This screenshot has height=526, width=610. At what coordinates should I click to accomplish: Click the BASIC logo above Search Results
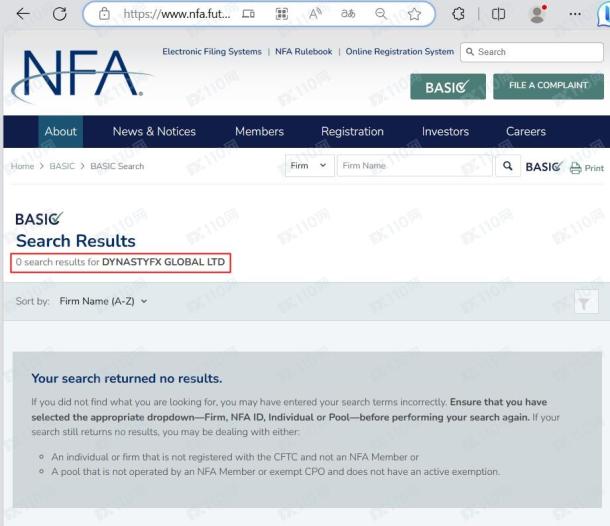click(x=39, y=219)
